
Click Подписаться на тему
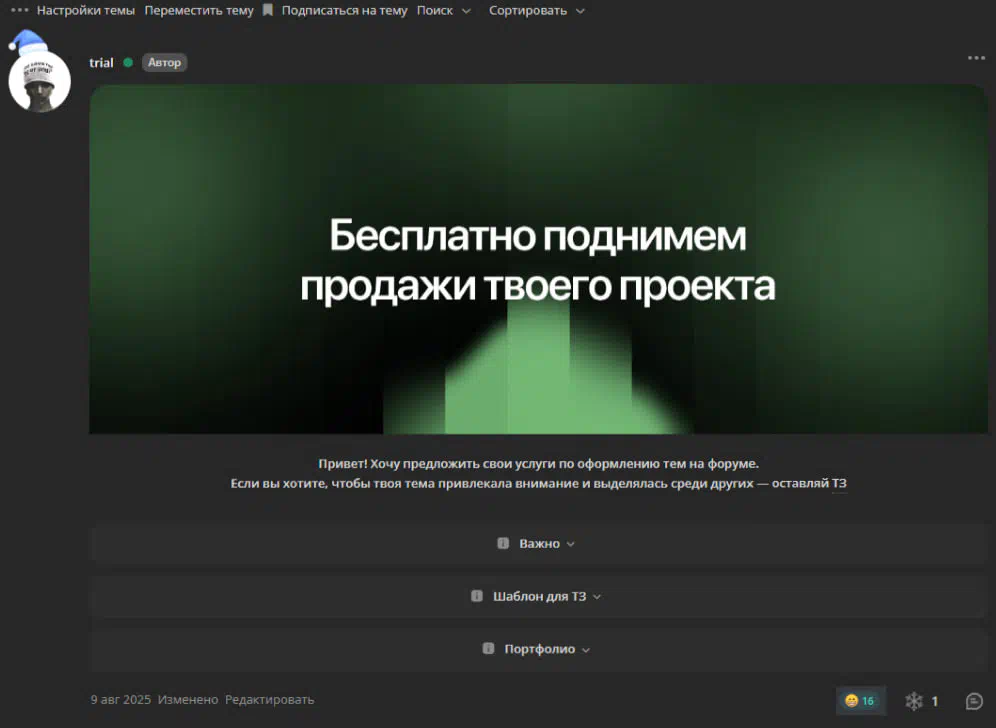[x=344, y=11]
